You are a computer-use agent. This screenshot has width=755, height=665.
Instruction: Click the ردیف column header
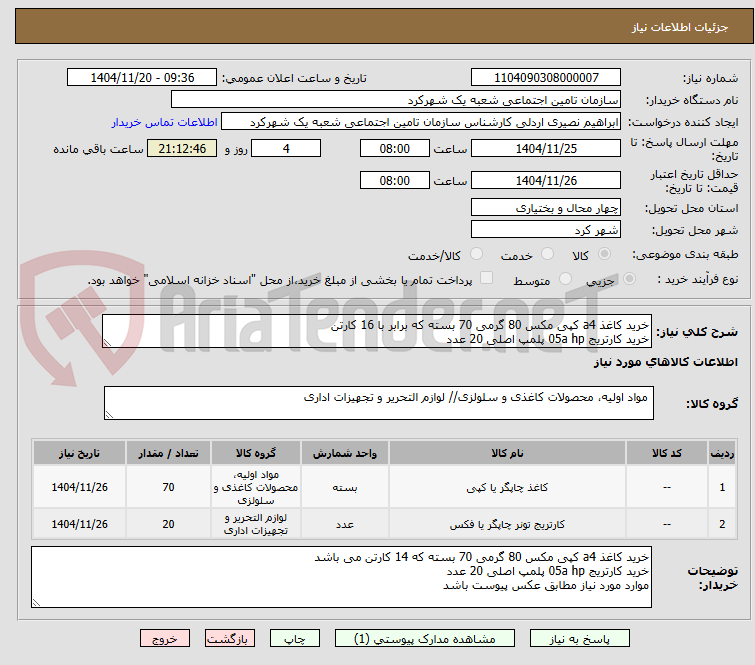(x=722, y=453)
